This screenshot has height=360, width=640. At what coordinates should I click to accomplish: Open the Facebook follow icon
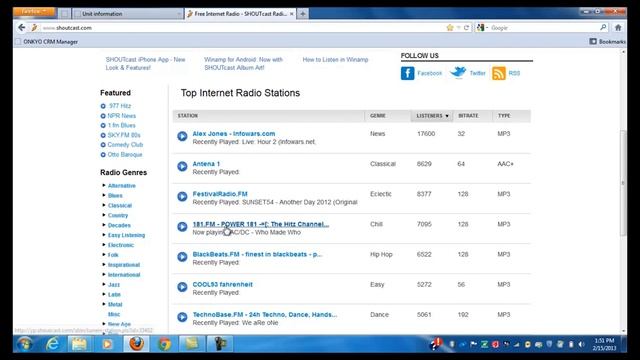point(407,73)
